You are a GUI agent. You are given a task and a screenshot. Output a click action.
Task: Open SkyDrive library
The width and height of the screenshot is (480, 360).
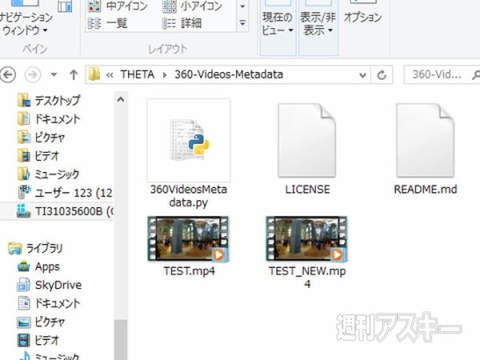click(x=49, y=285)
